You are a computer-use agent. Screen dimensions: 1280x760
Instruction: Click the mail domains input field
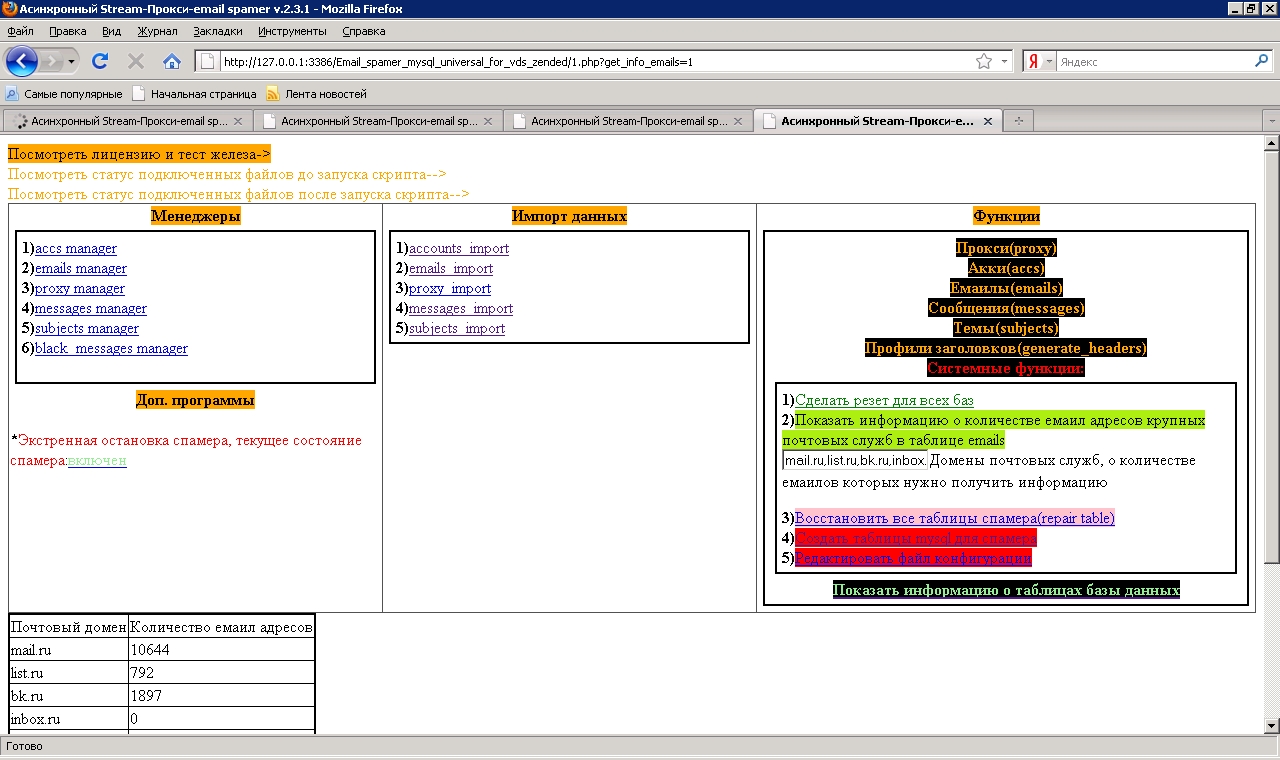pos(855,460)
